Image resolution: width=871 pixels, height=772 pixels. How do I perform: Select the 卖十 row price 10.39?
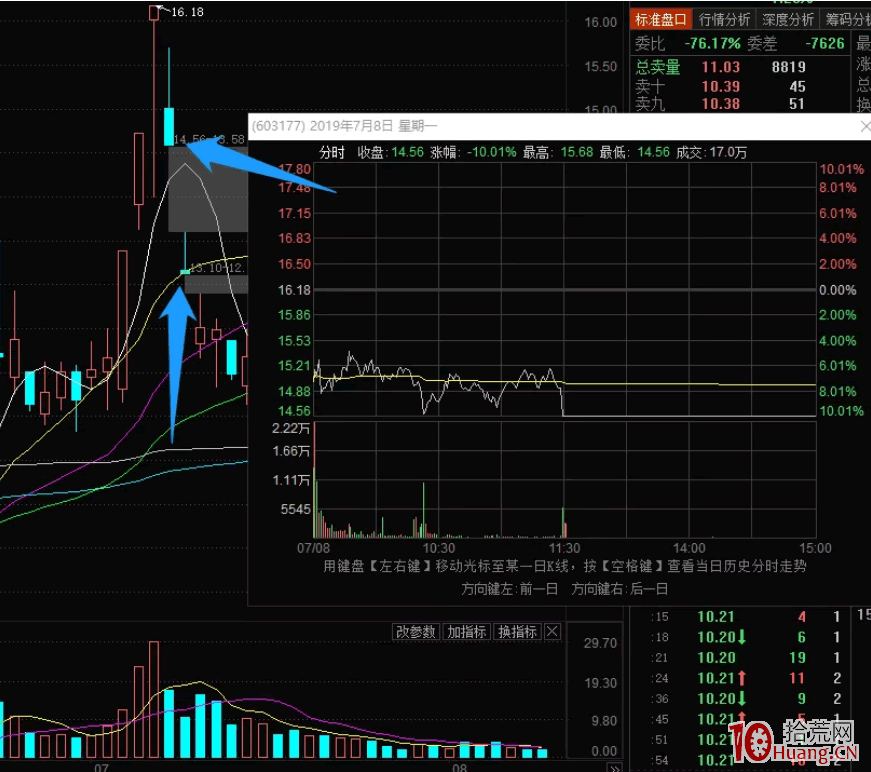(x=720, y=87)
